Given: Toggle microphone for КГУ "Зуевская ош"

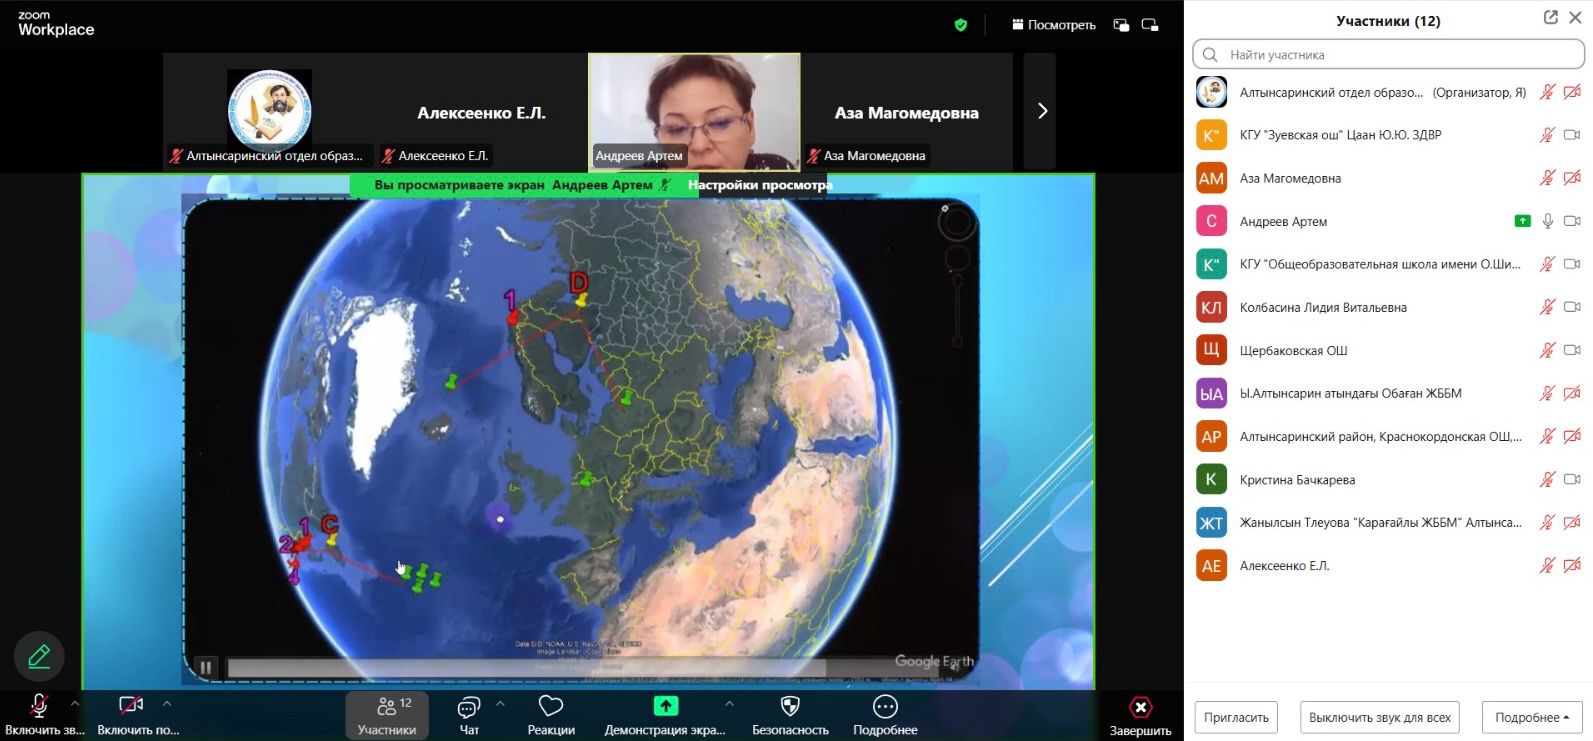Looking at the screenshot, I should point(1547,135).
